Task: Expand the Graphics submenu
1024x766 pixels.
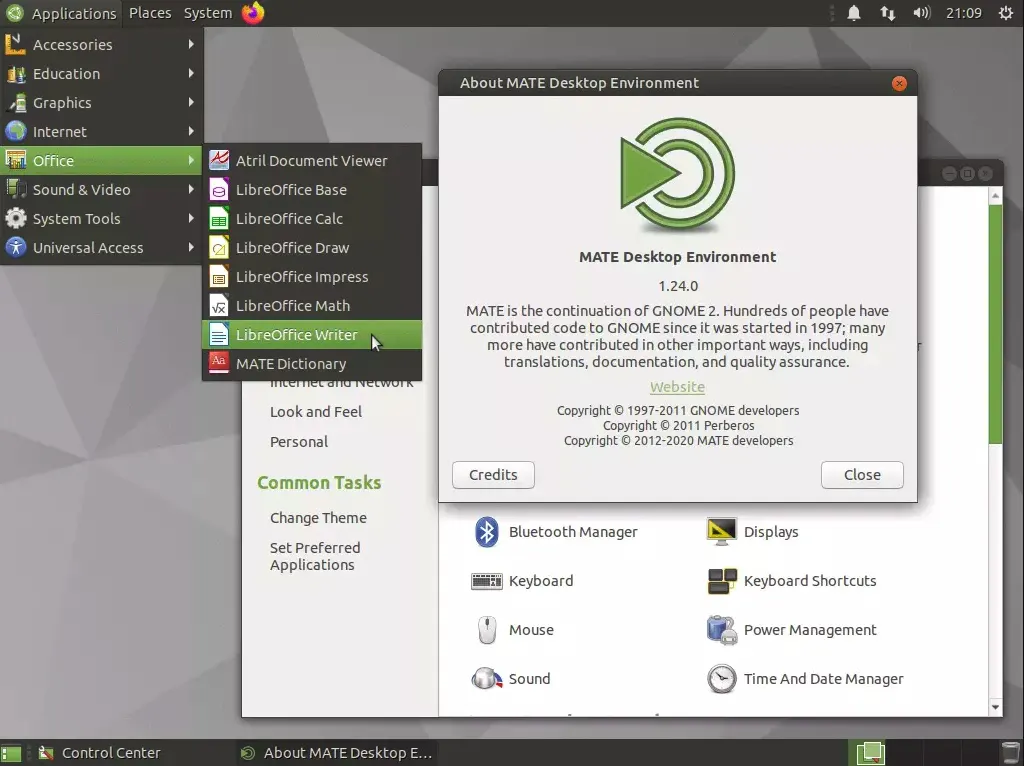Action: click(x=102, y=103)
